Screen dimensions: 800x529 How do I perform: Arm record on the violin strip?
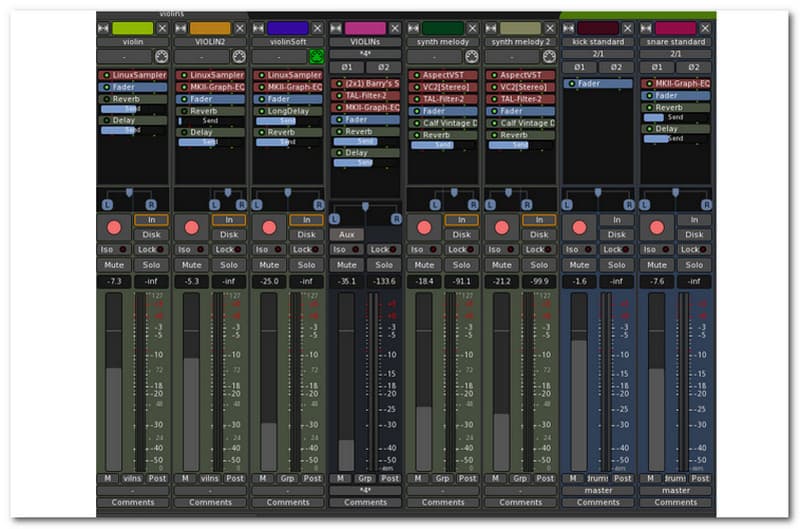click(x=114, y=228)
